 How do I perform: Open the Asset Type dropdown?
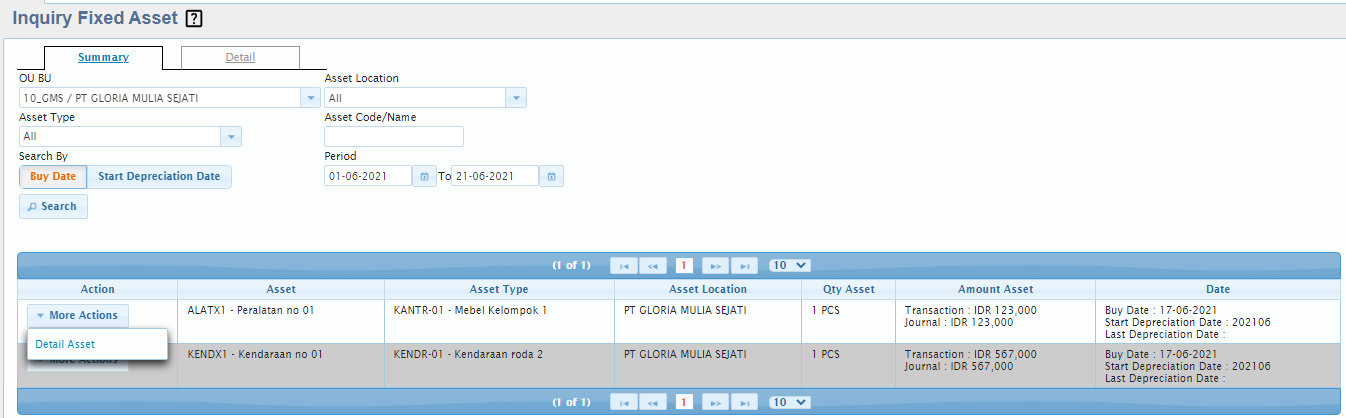coord(231,137)
